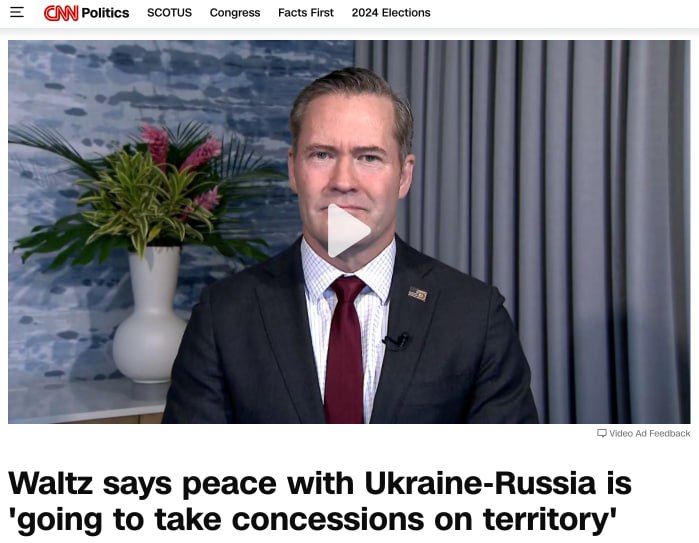This screenshot has height=543, width=699.
Task: Open the hamburger navigation menu
Action: point(17,12)
